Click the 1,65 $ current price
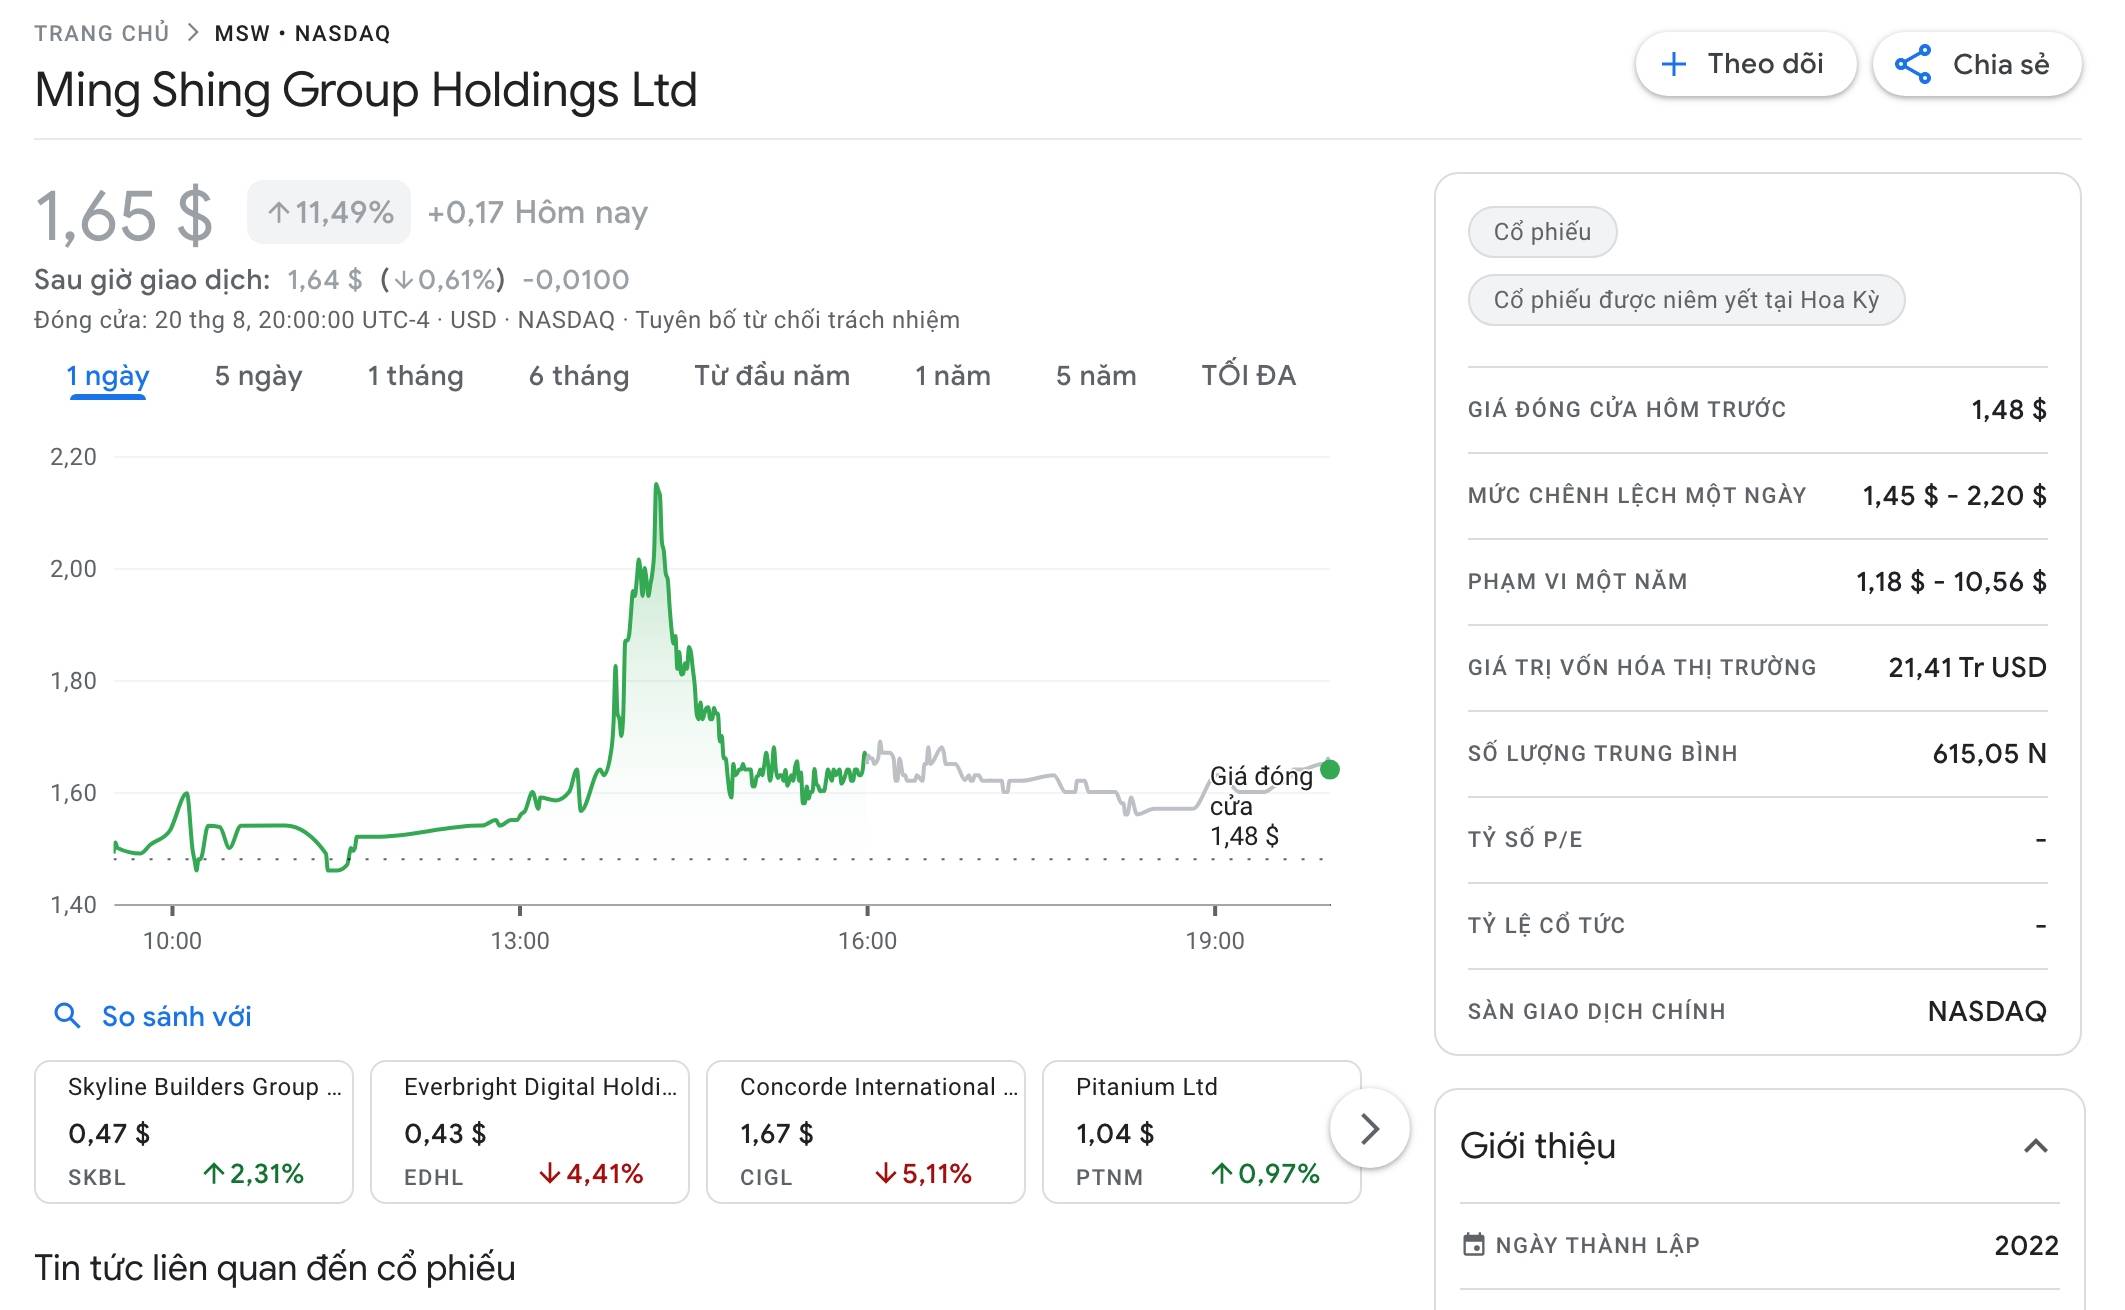 pyautogui.click(x=124, y=215)
